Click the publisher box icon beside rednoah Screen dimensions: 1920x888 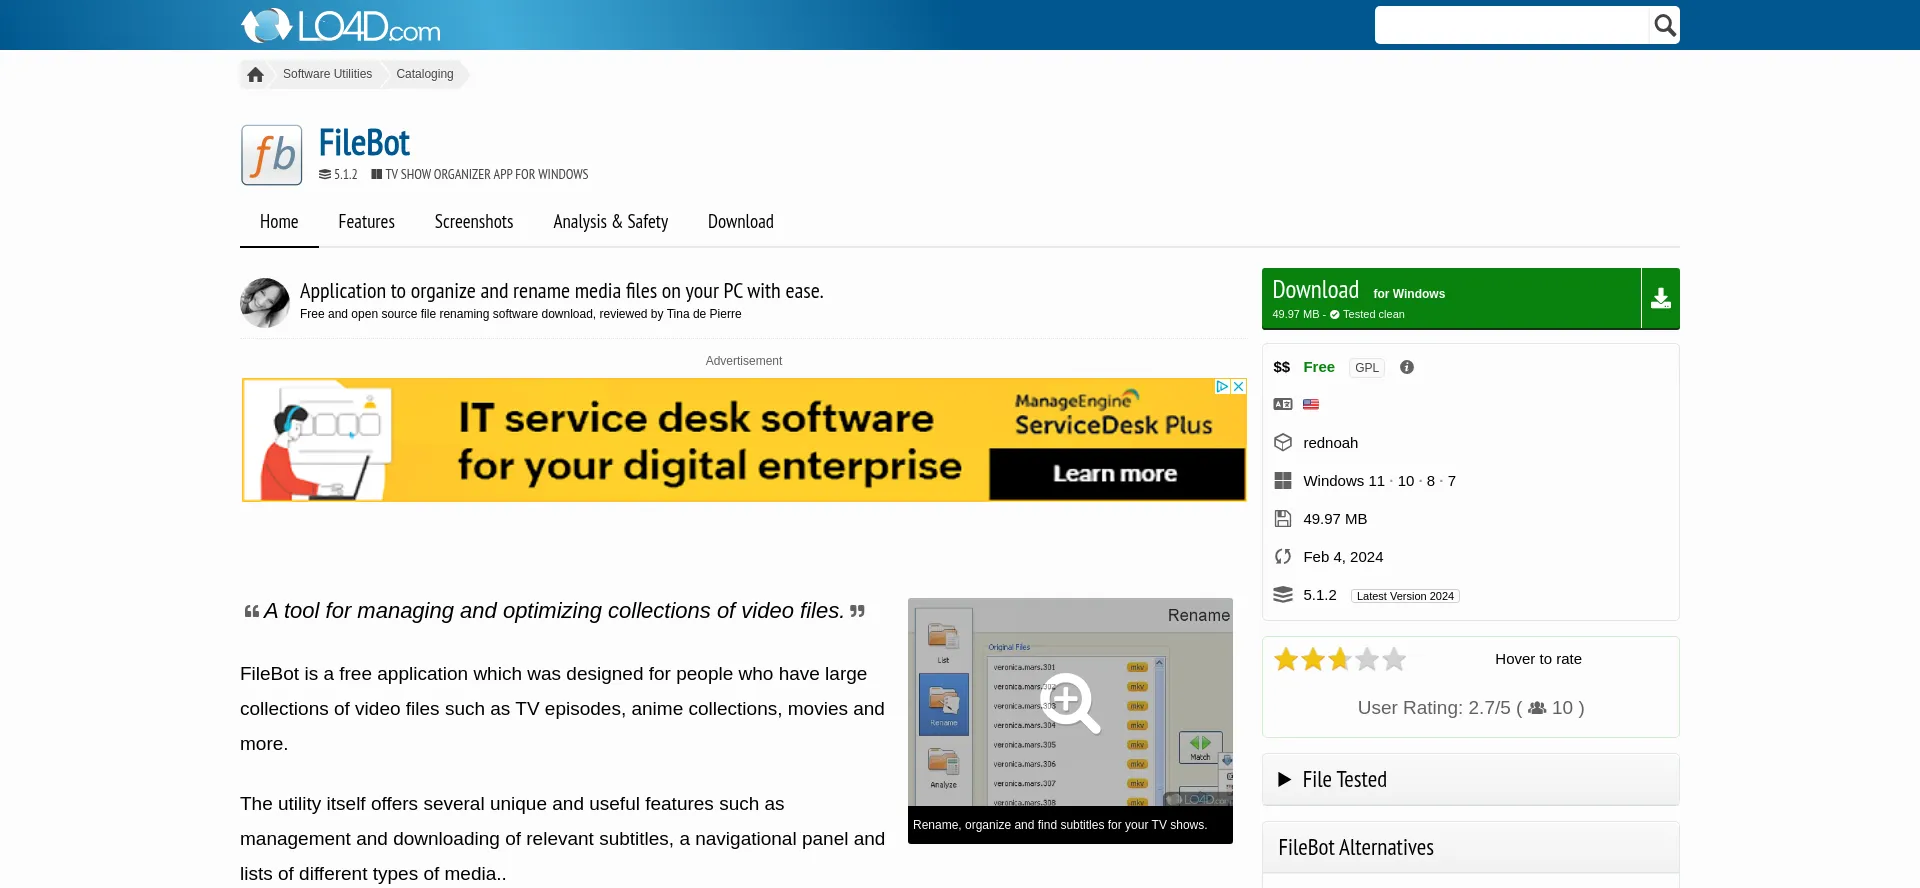(x=1282, y=442)
